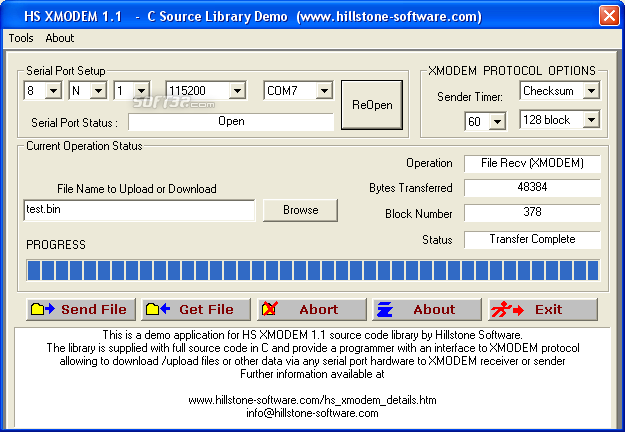Click the ReOpen button

coord(372,105)
